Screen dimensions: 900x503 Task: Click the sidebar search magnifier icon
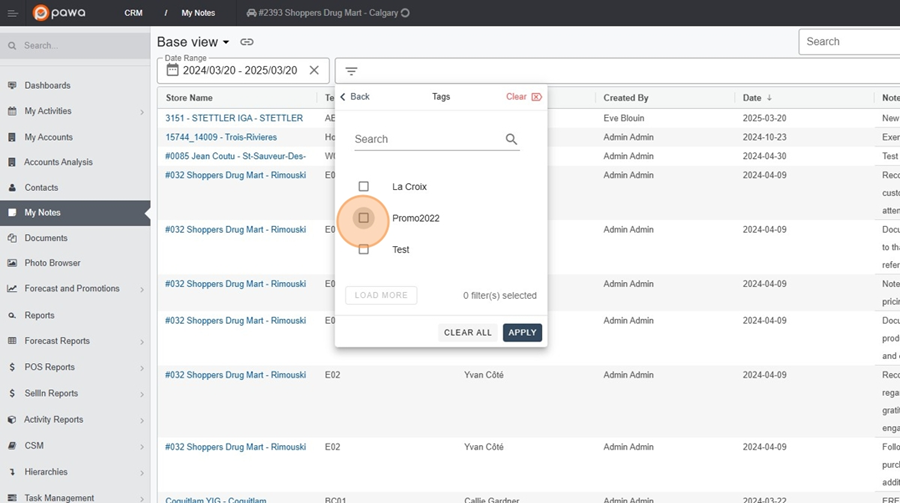tap(12, 45)
